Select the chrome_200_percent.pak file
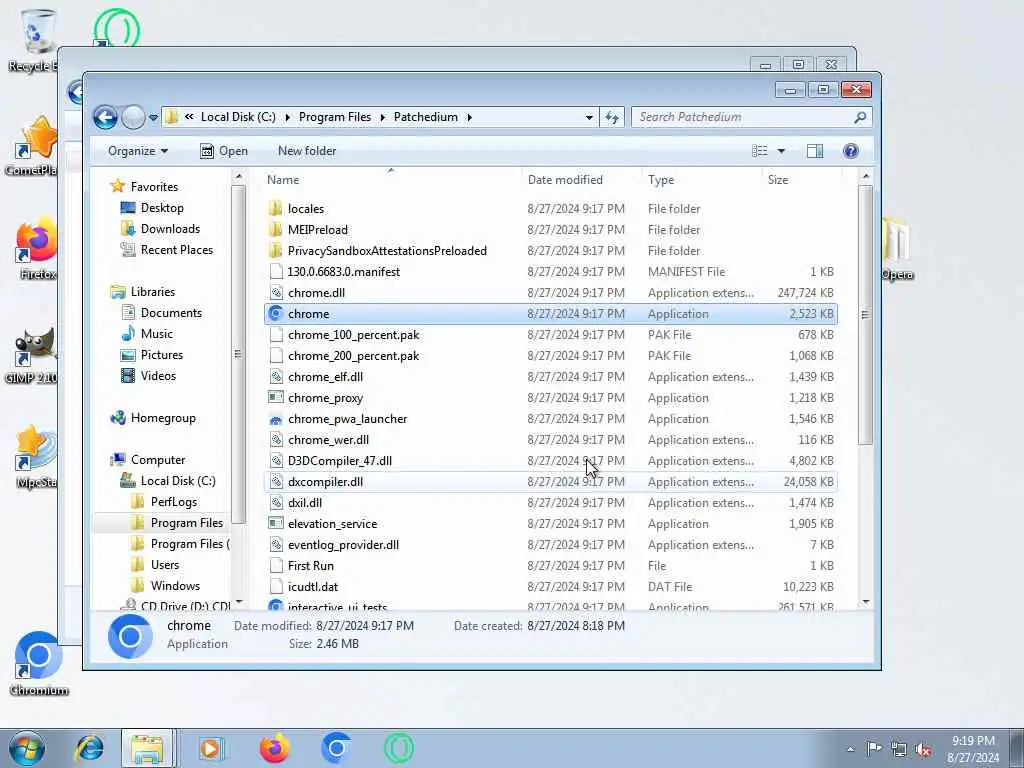The width and height of the screenshot is (1024, 768). click(551, 356)
